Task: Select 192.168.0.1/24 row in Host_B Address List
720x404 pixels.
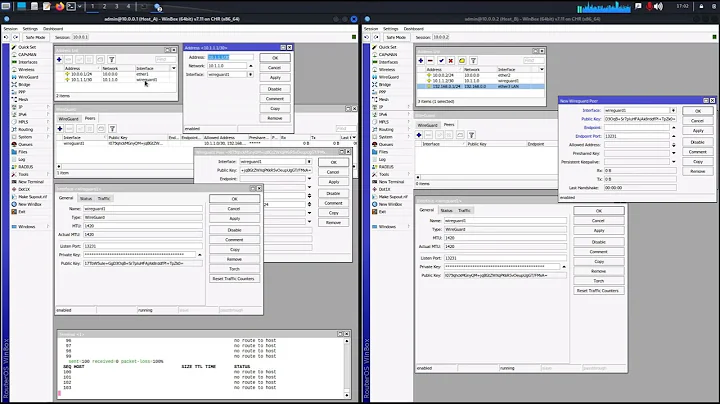Action: [x=480, y=86]
